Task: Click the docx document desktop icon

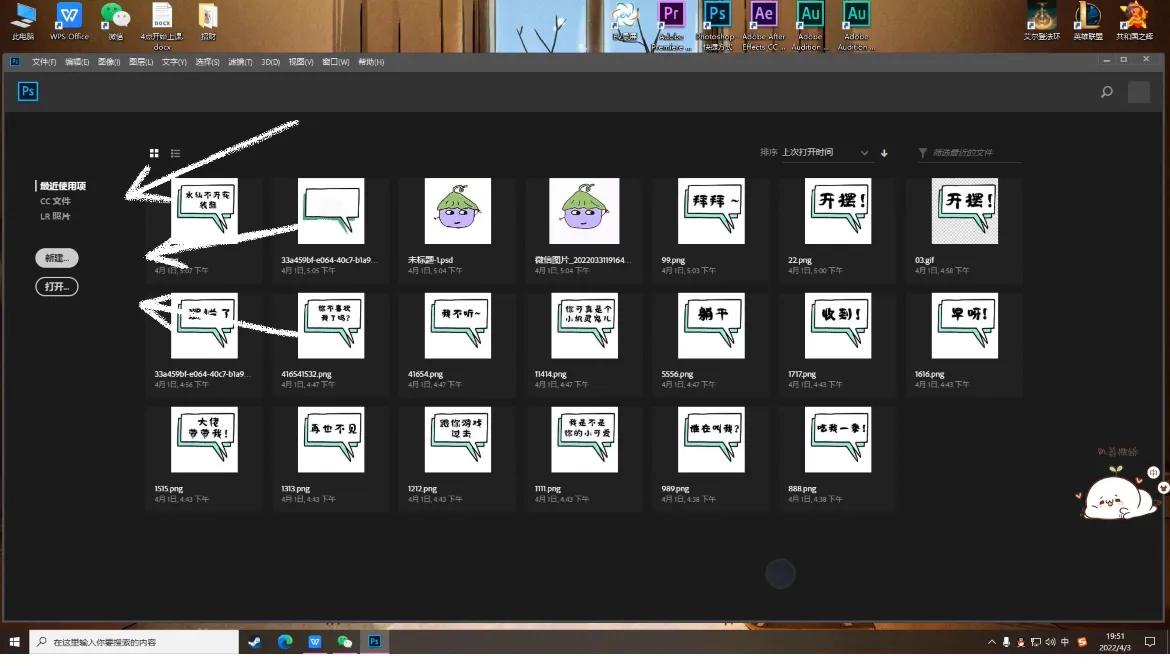Action: point(162,25)
